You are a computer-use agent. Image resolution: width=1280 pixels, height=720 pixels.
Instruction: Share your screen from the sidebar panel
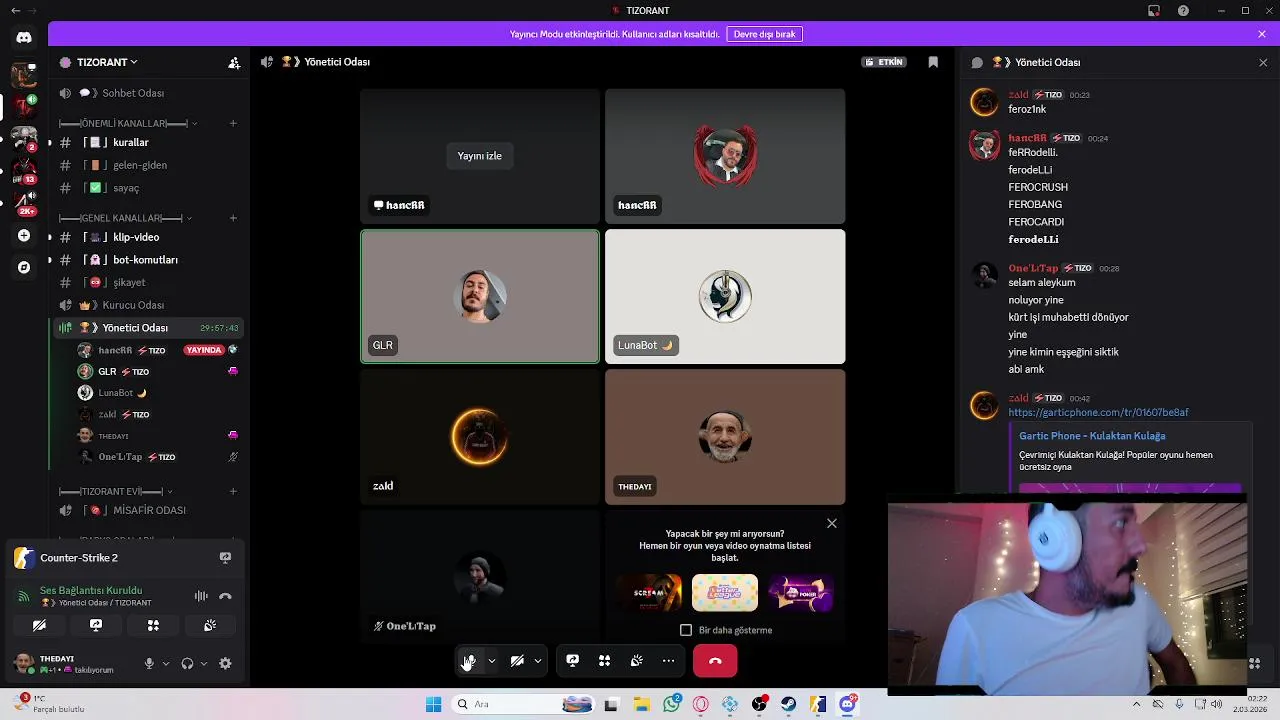coord(96,625)
